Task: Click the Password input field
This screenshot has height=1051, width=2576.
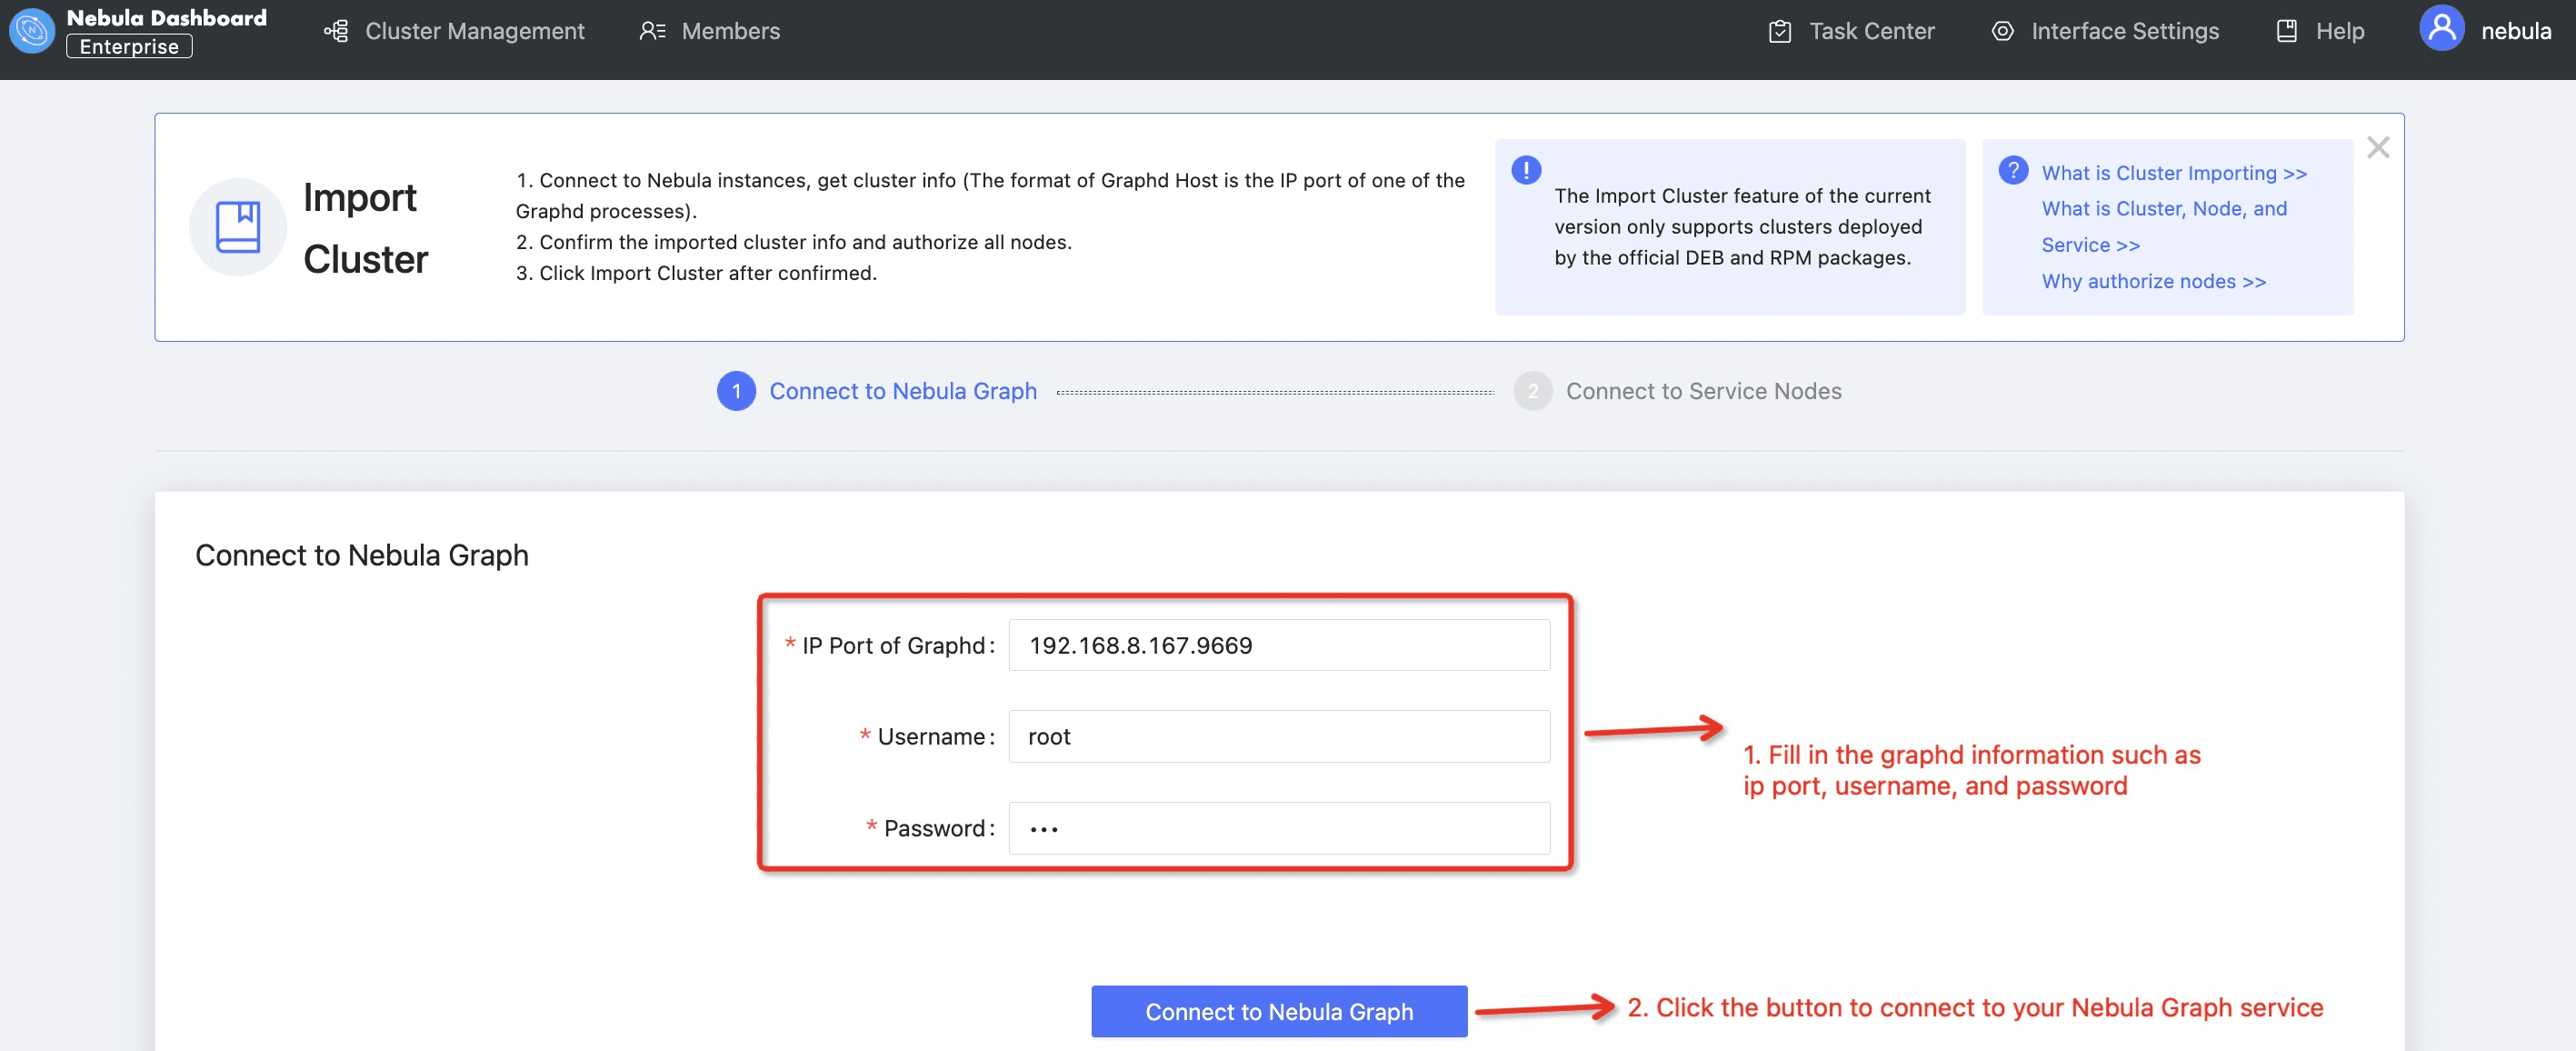Action: click(1278, 828)
